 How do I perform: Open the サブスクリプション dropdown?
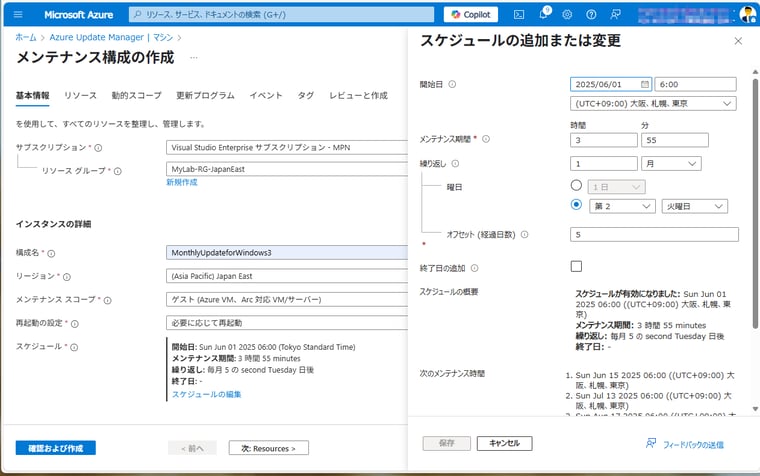(287, 147)
